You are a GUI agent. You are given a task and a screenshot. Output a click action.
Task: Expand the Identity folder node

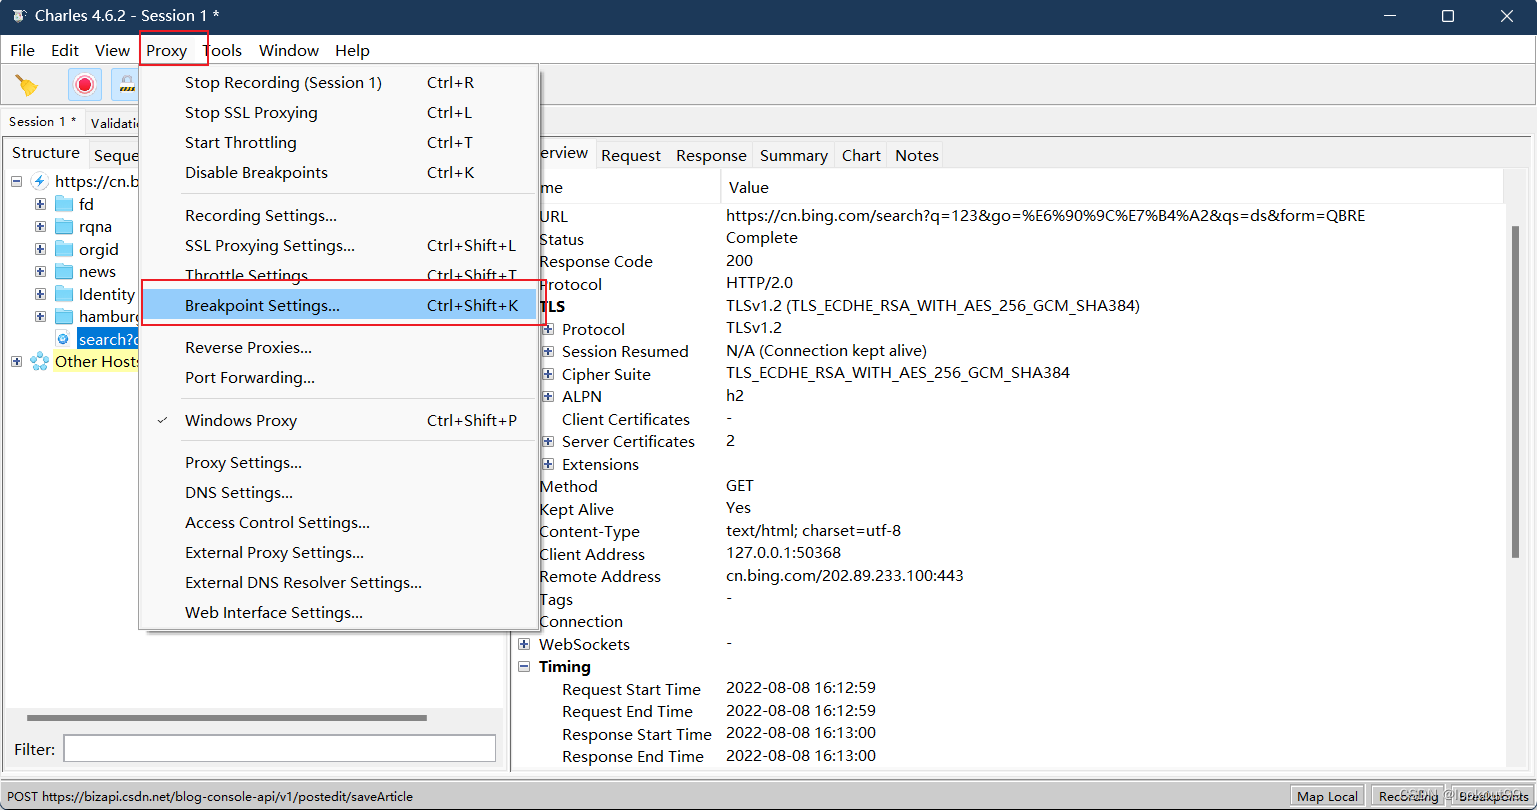[x=40, y=294]
